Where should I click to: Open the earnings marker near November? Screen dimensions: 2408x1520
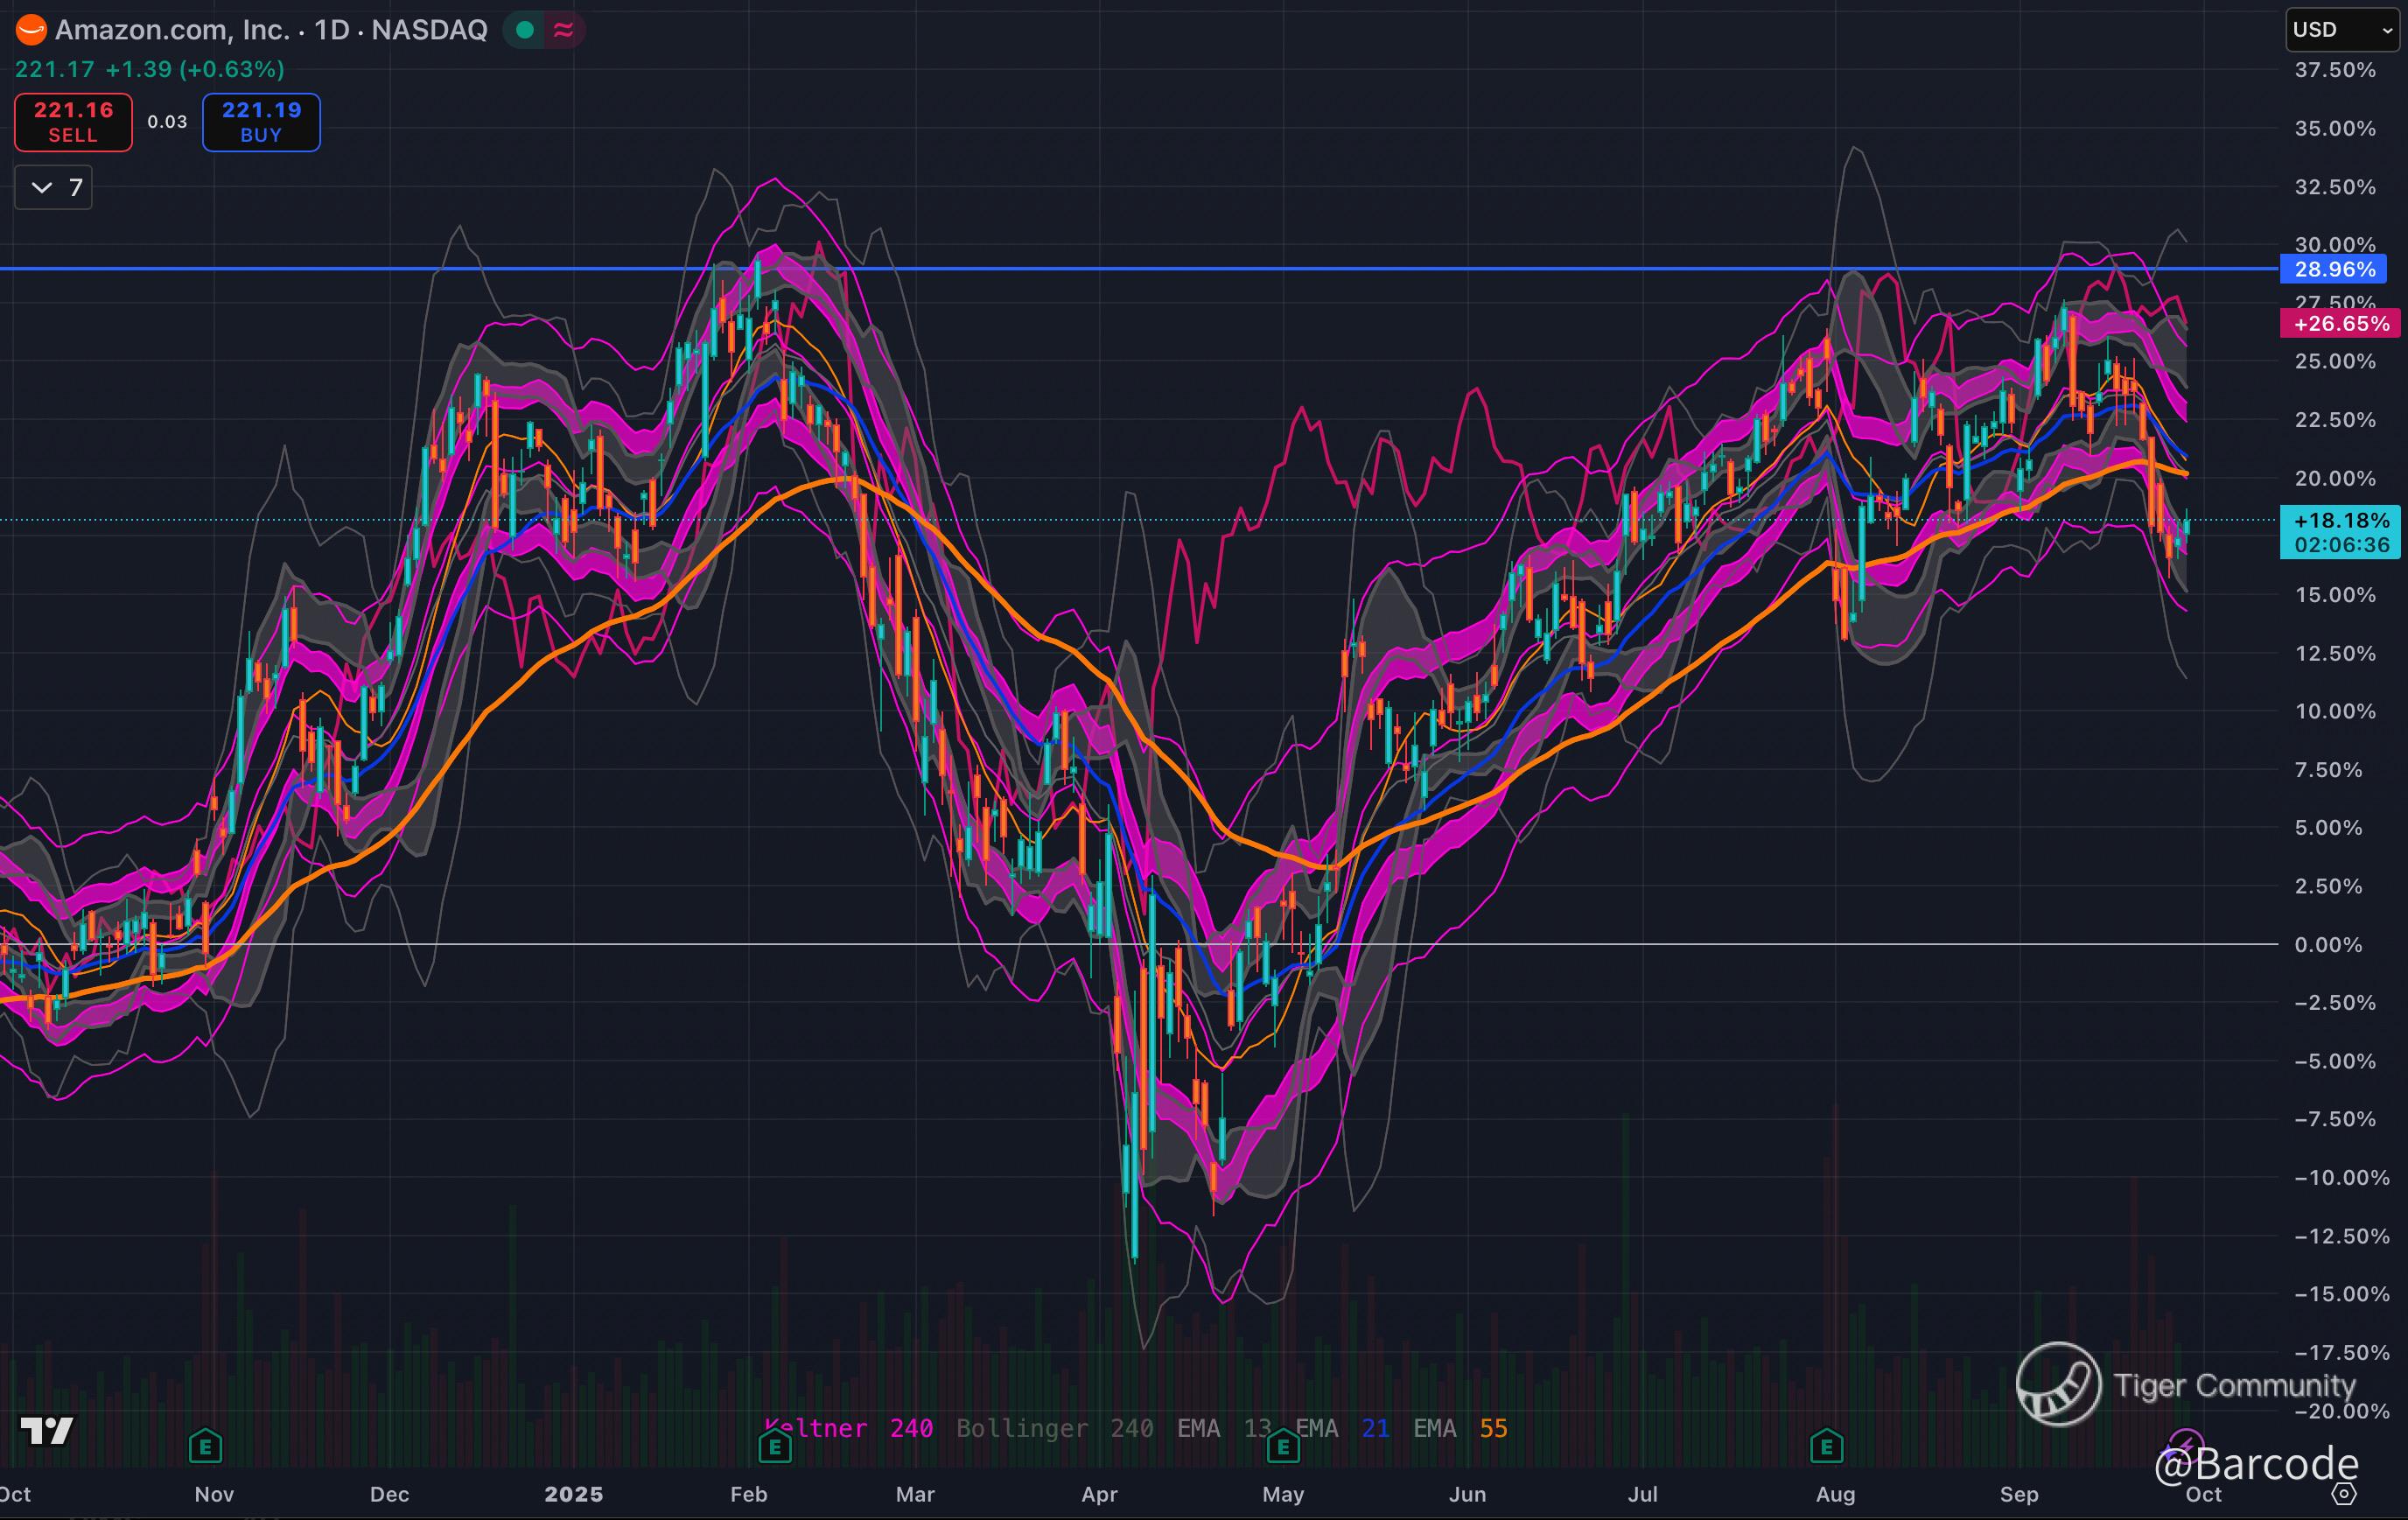205,1445
